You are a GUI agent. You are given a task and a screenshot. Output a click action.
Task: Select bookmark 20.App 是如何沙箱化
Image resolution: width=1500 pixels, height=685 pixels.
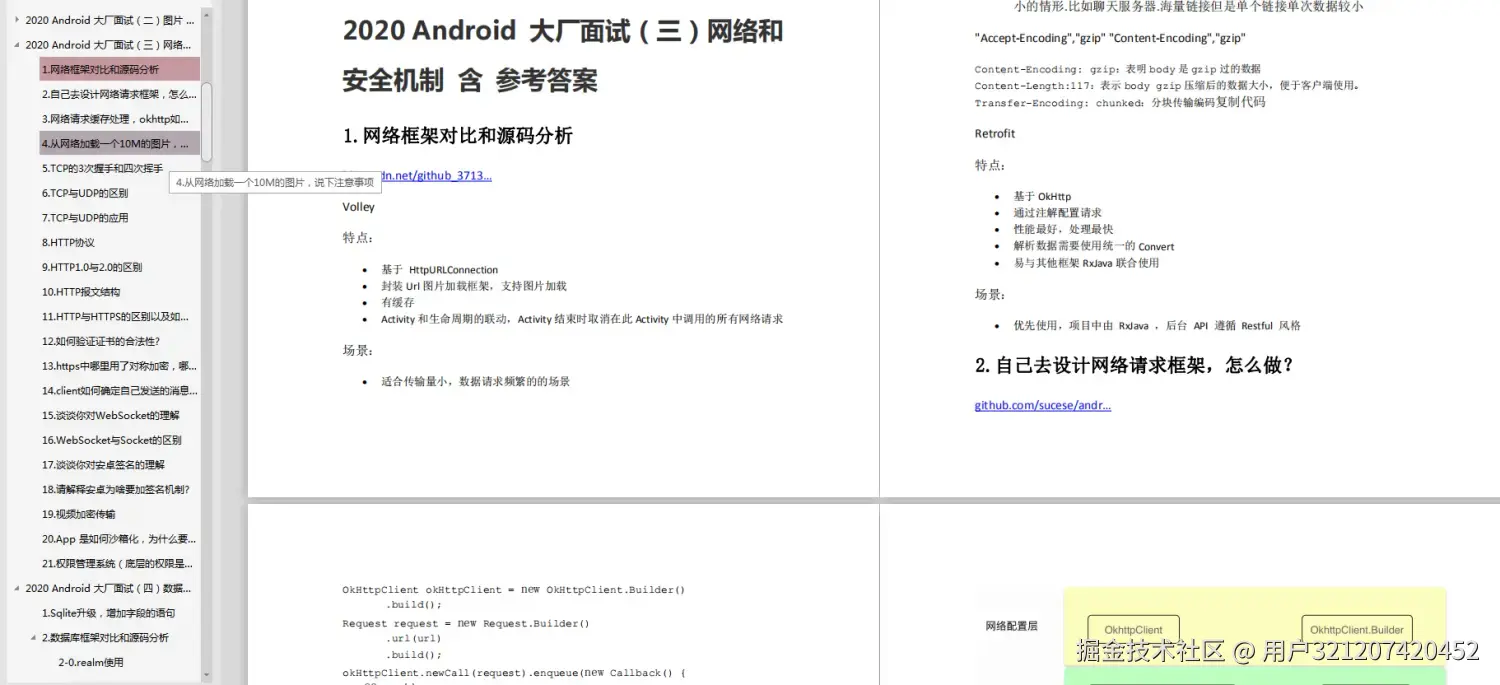pyautogui.click(x=119, y=539)
